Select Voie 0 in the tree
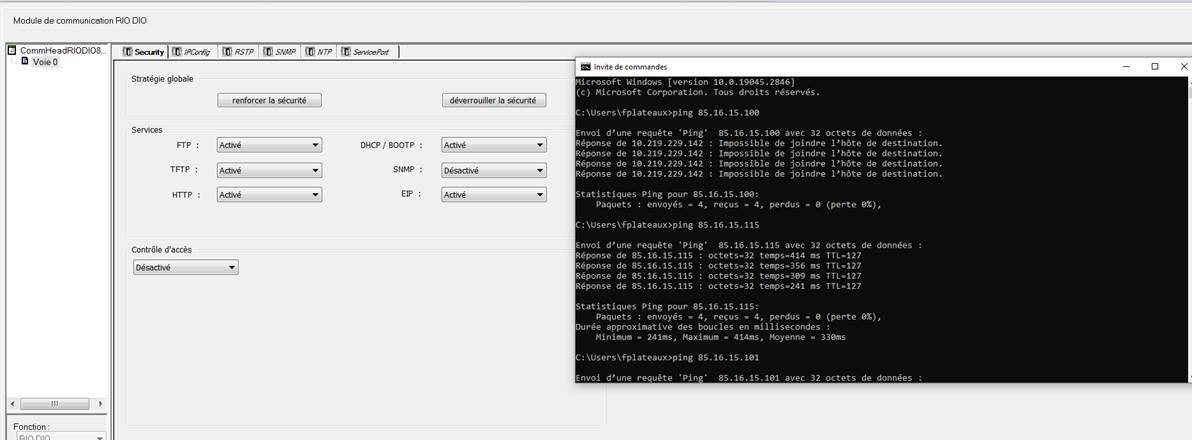Image resolution: width=1192 pixels, height=440 pixels. (45, 62)
